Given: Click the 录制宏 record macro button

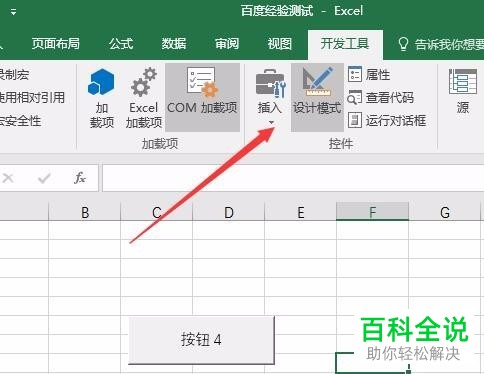Looking at the screenshot, I should tap(14, 74).
